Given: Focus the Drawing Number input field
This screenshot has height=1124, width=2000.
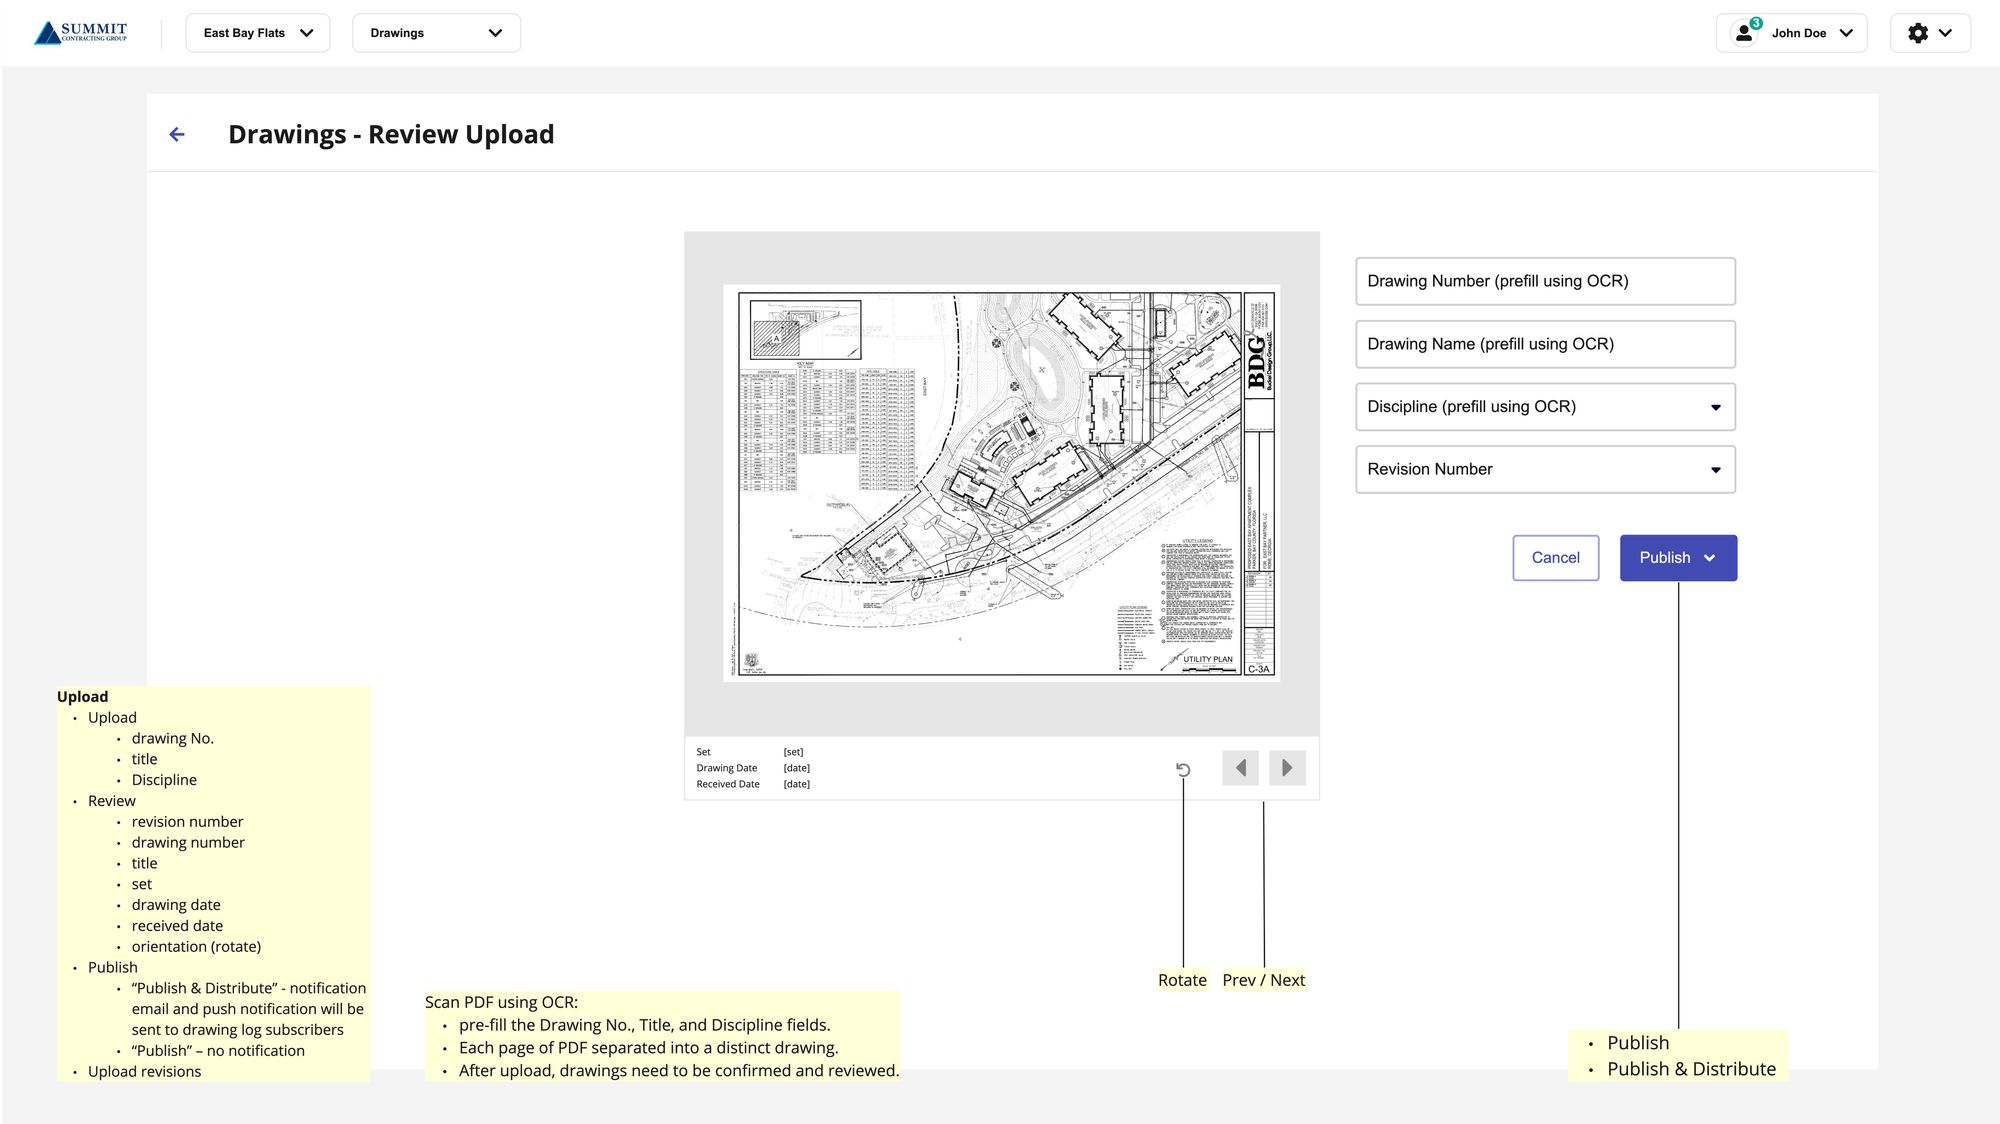Looking at the screenshot, I should tap(1545, 281).
